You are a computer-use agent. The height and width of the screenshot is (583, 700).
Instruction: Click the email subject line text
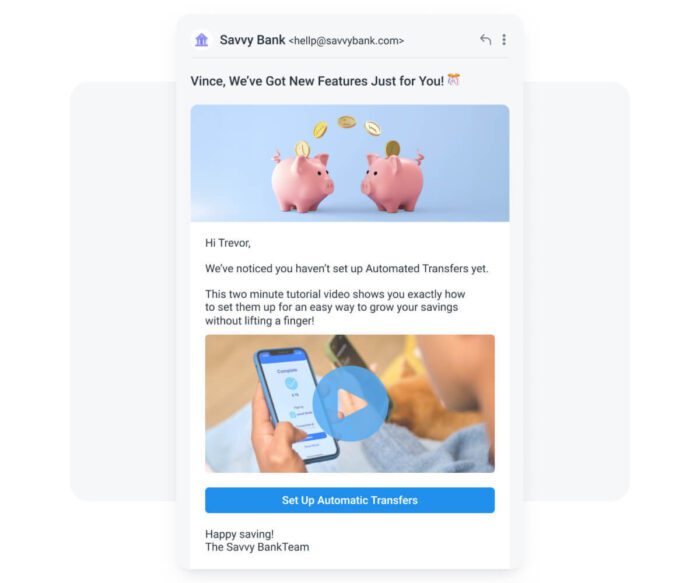pyautogui.click(x=317, y=81)
